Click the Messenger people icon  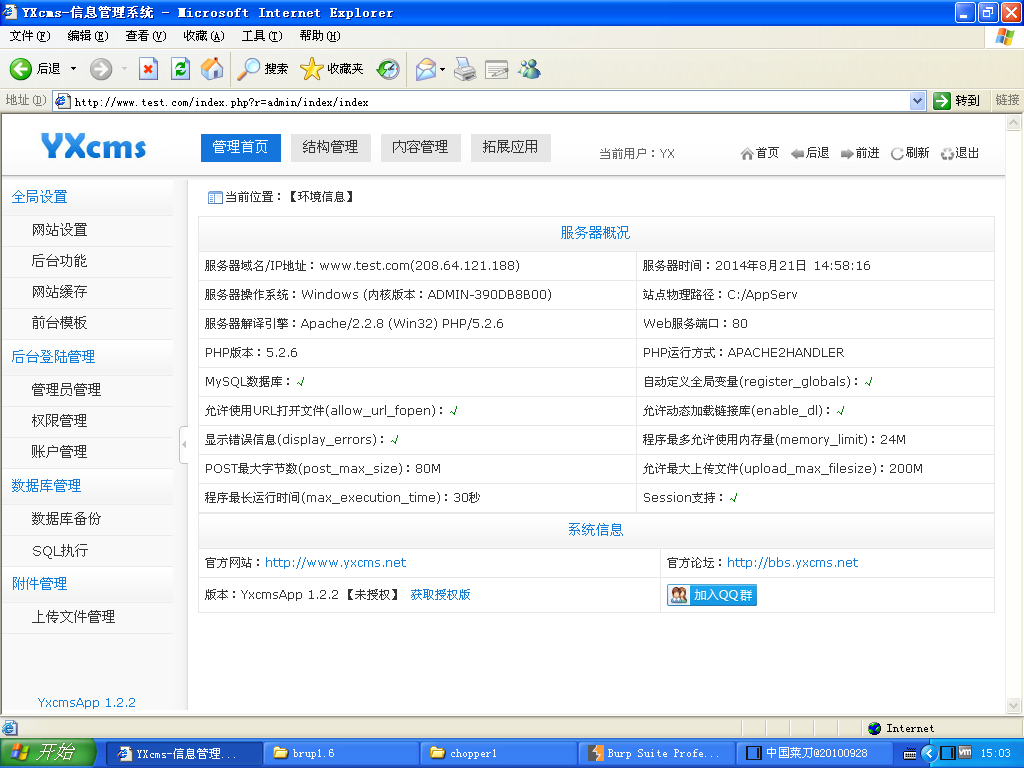pyautogui.click(x=529, y=69)
